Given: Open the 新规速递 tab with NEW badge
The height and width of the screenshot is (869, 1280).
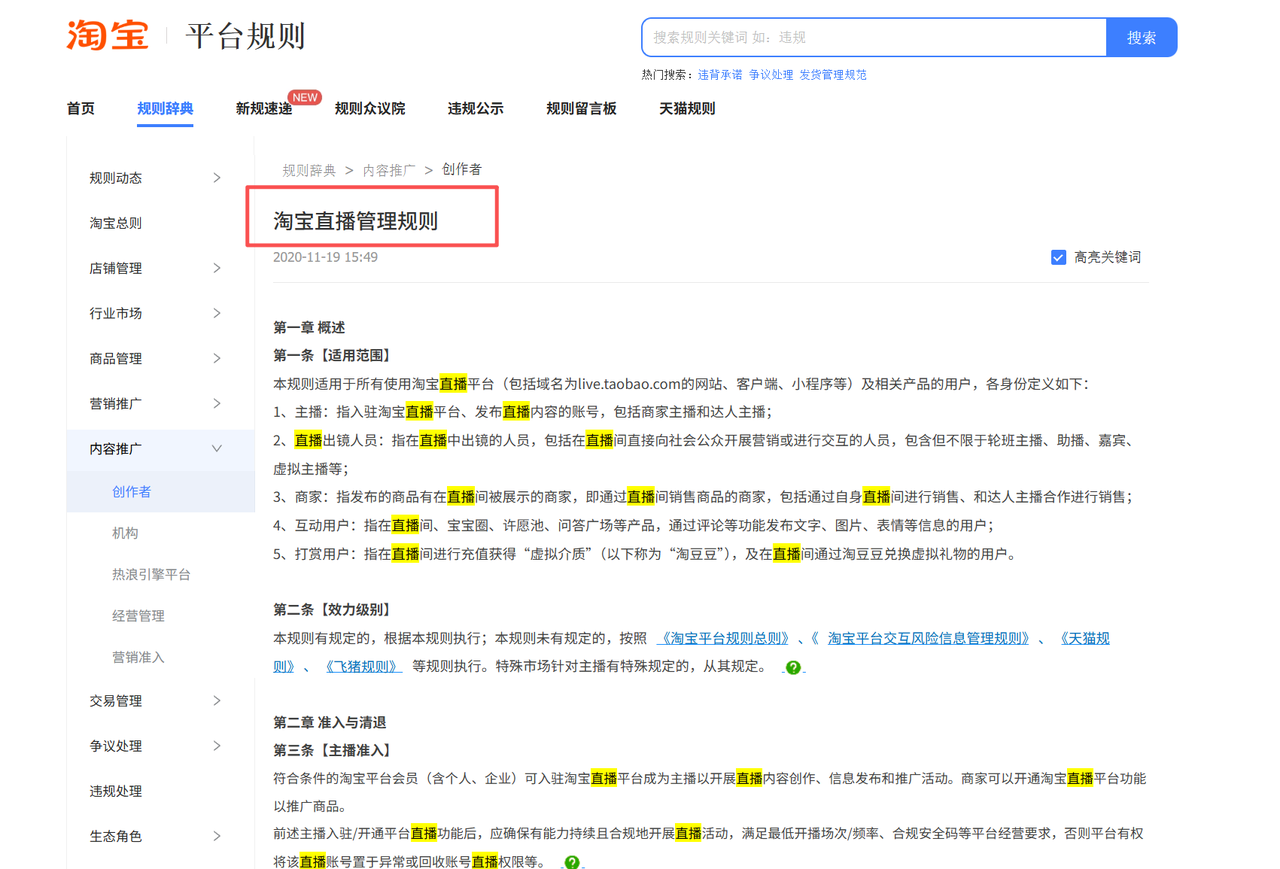Looking at the screenshot, I should click(x=264, y=108).
